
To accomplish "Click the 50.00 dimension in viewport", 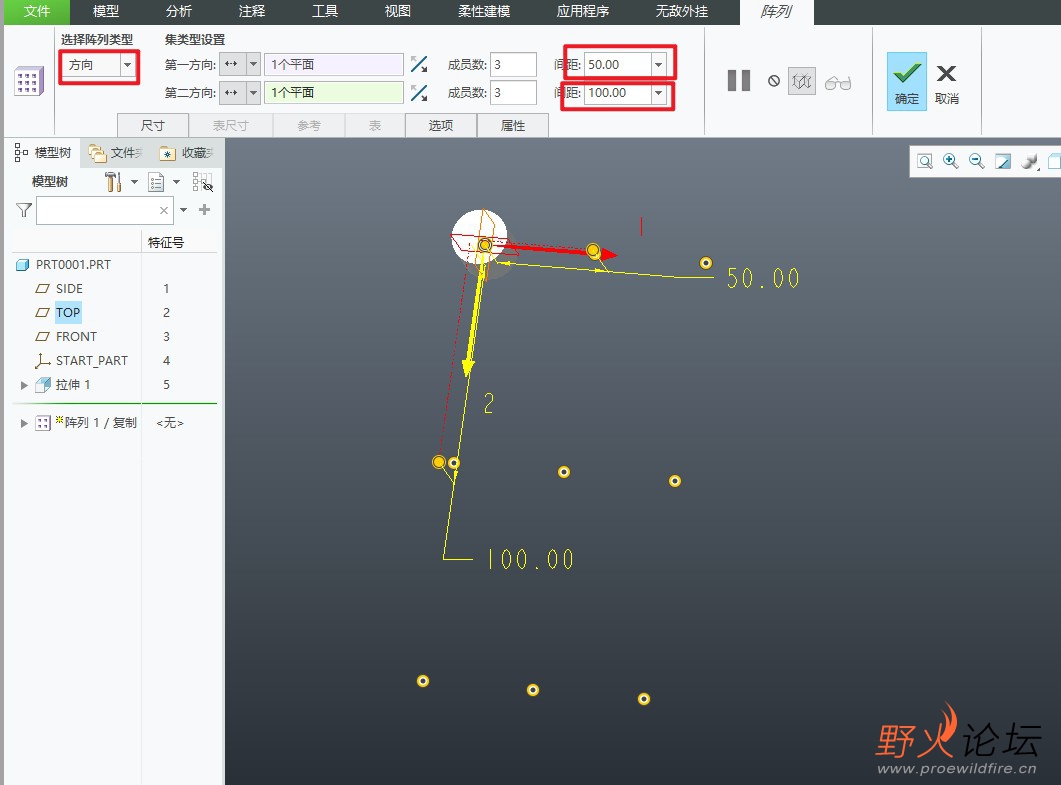I will coord(763,278).
